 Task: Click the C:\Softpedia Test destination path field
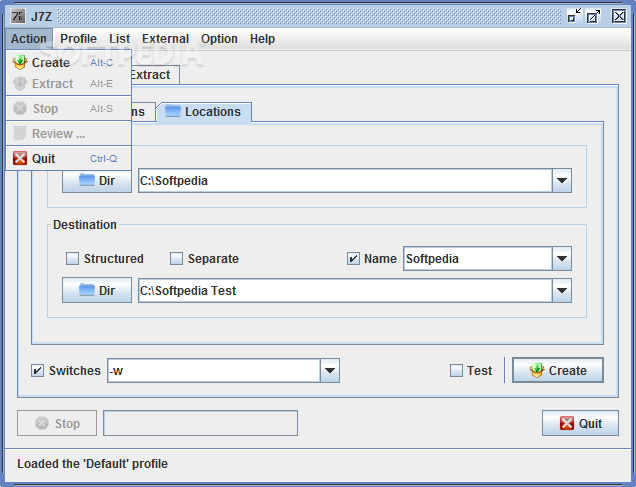click(x=345, y=290)
